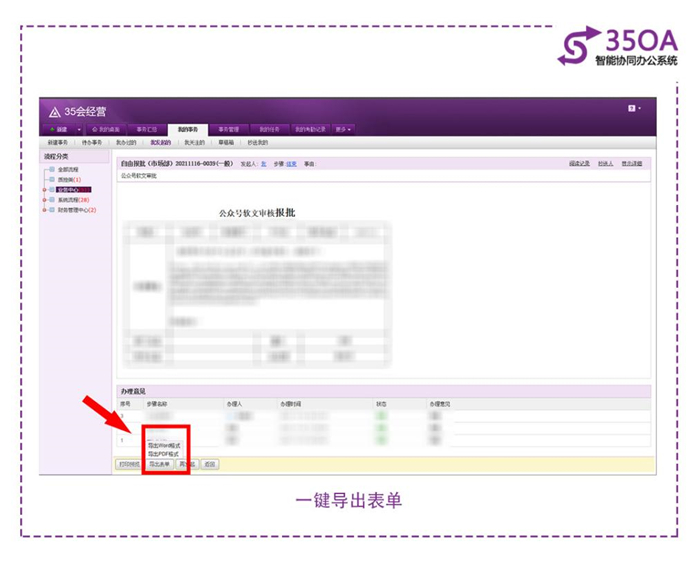Open the 我的任务 tab

(x=269, y=130)
